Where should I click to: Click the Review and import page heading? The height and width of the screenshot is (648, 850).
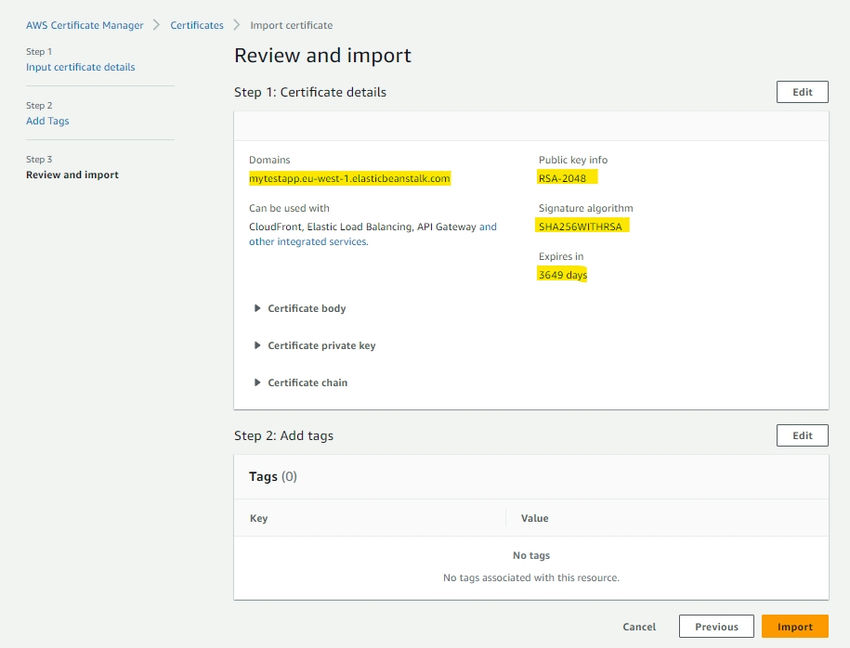pos(323,55)
